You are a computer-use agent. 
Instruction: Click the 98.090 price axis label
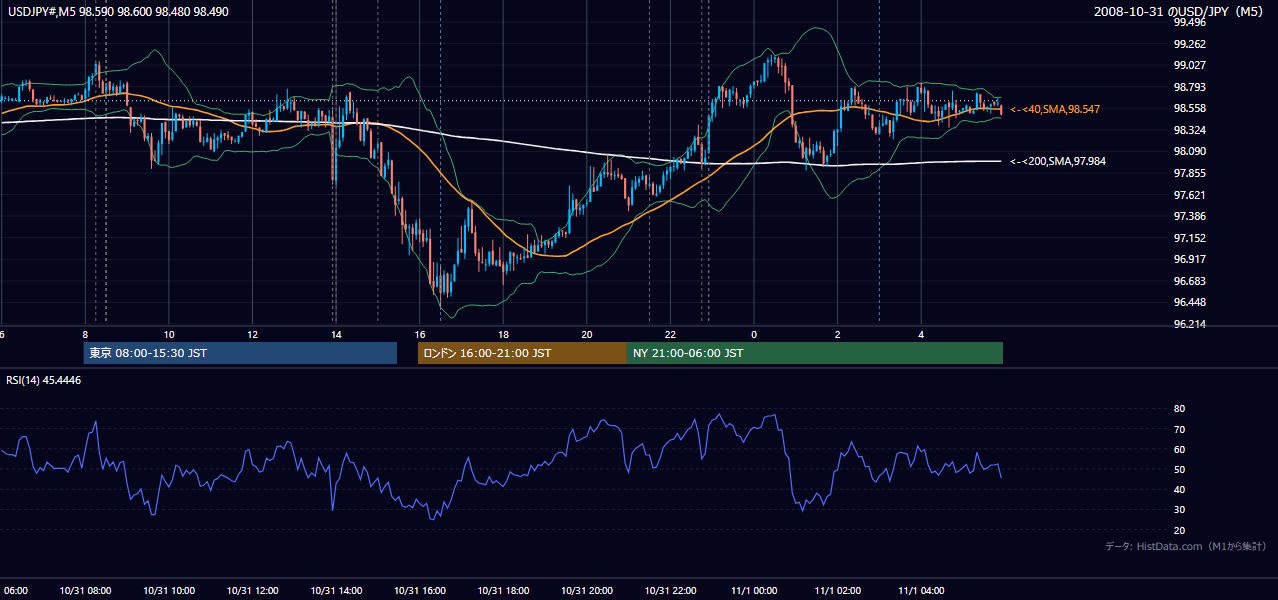point(1189,151)
